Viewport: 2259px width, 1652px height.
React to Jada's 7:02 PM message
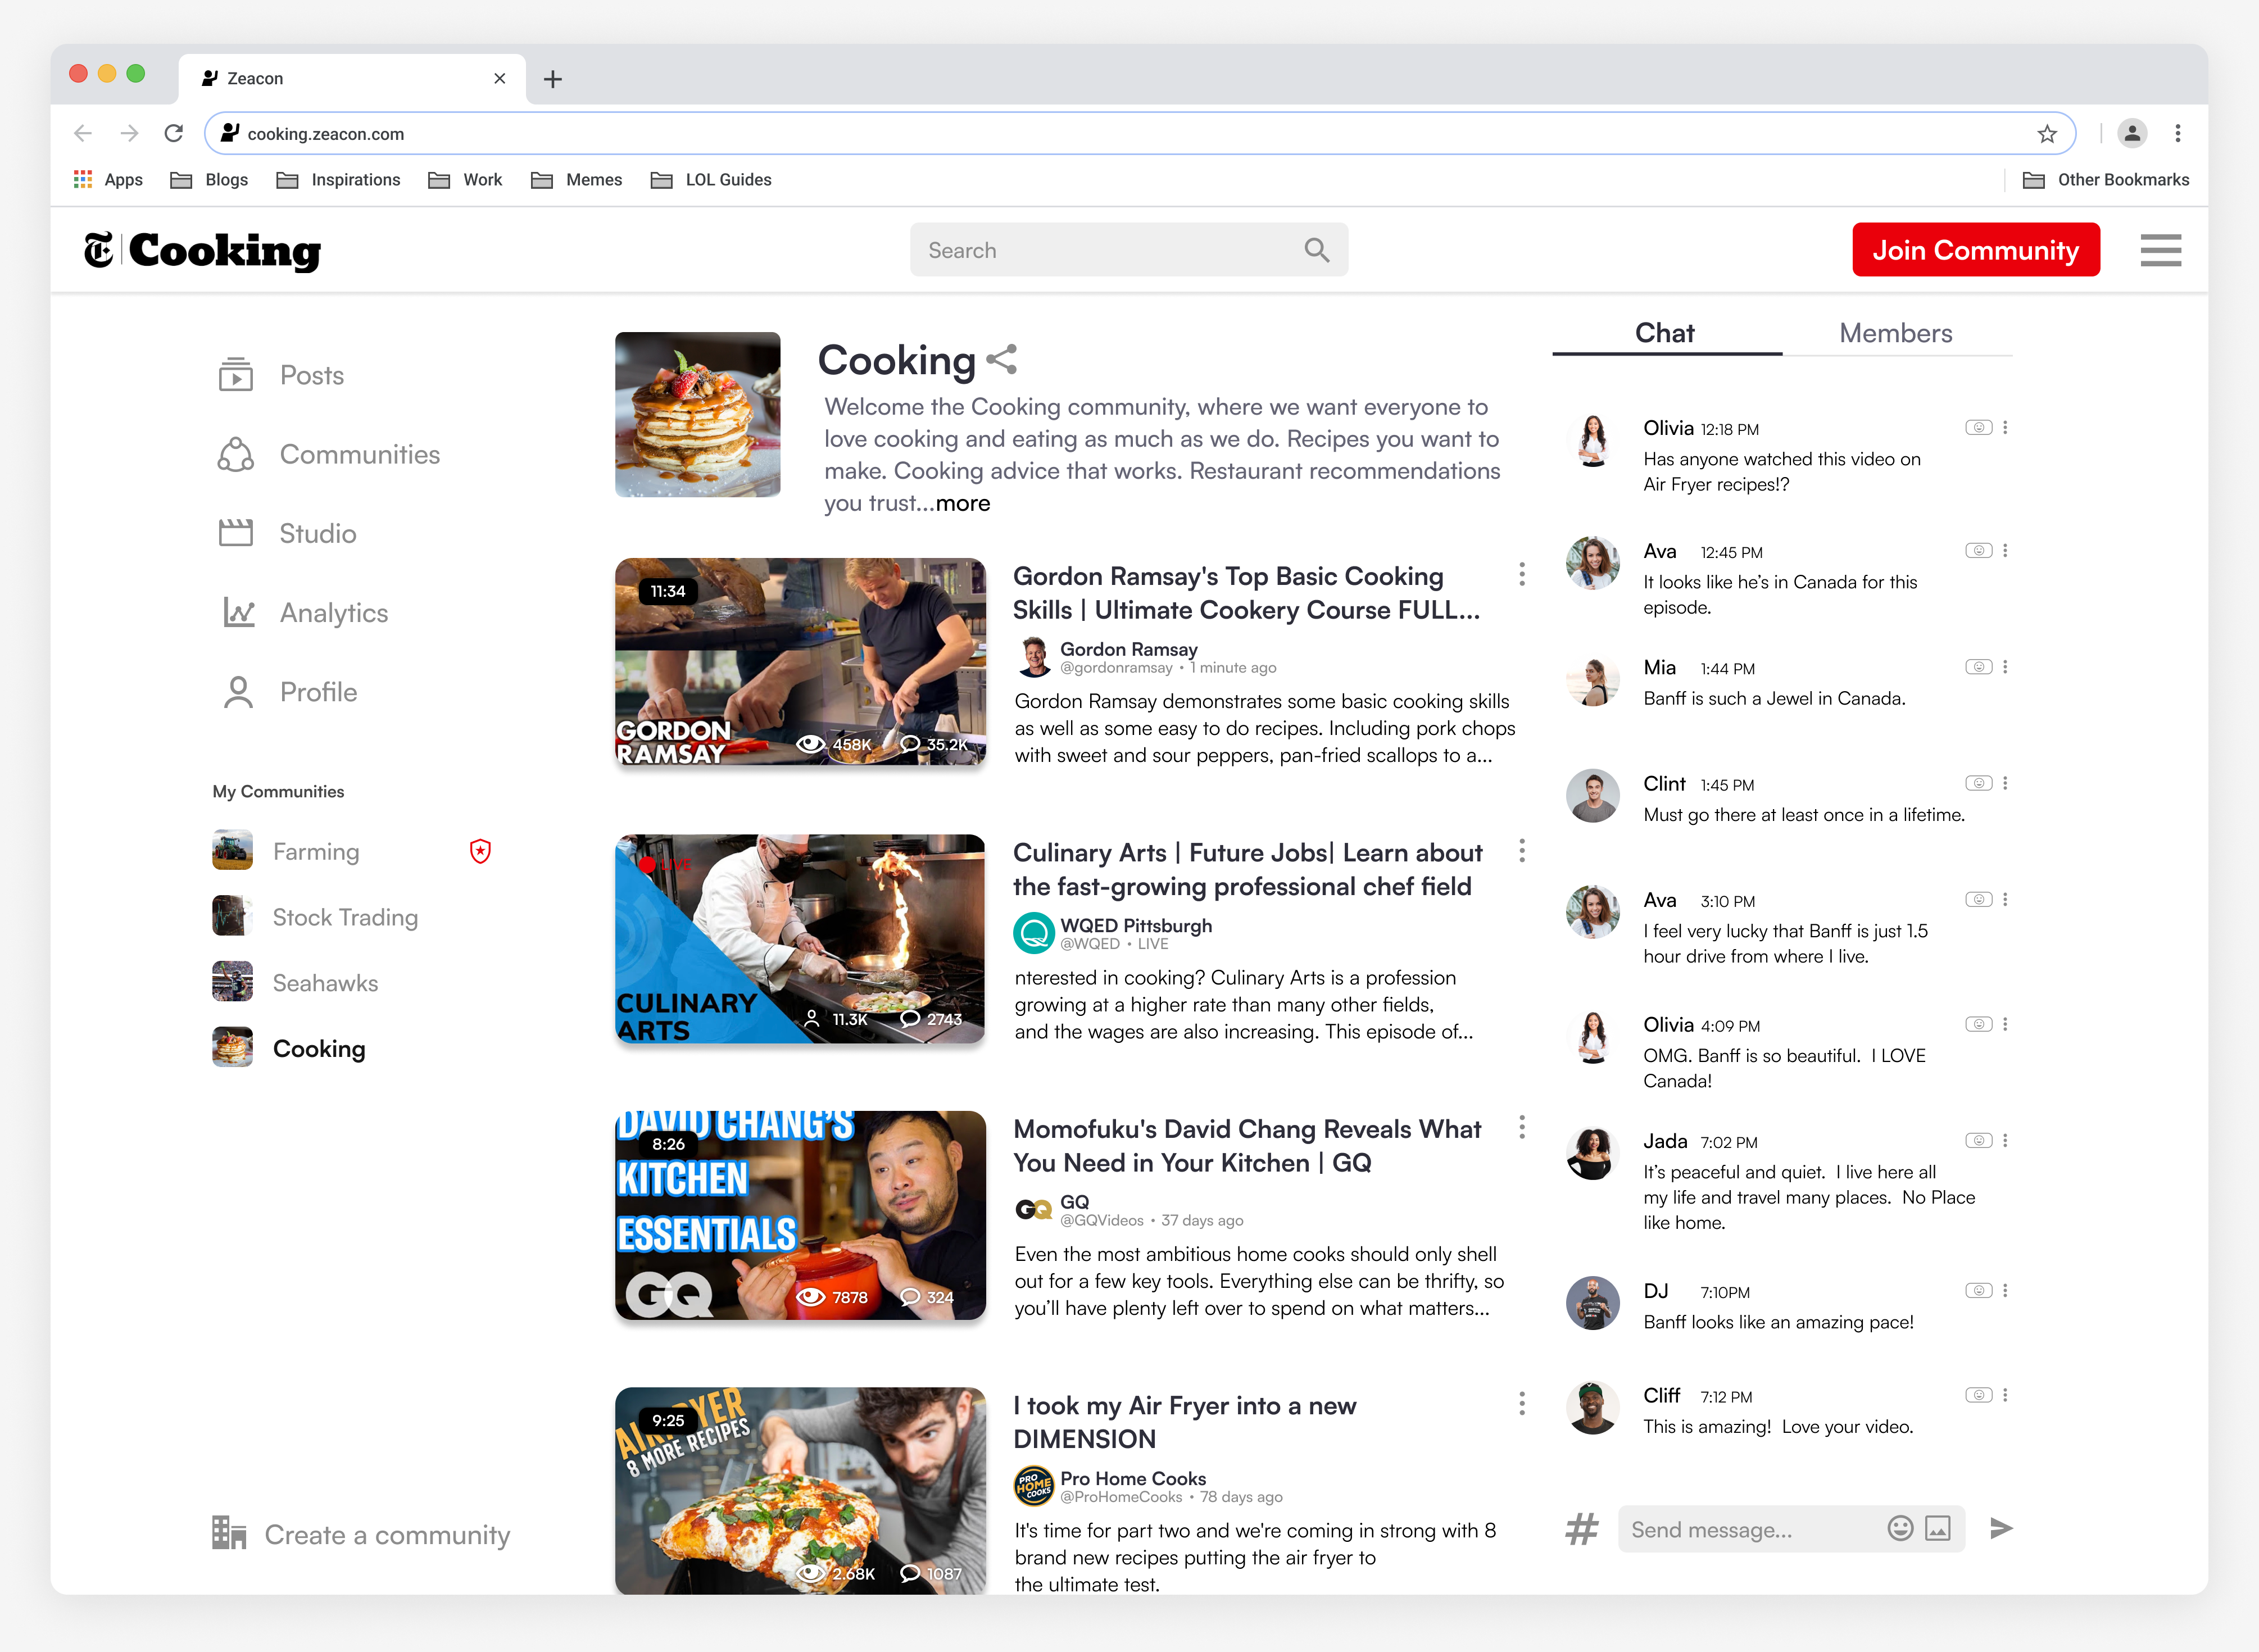pyautogui.click(x=1978, y=1141)
